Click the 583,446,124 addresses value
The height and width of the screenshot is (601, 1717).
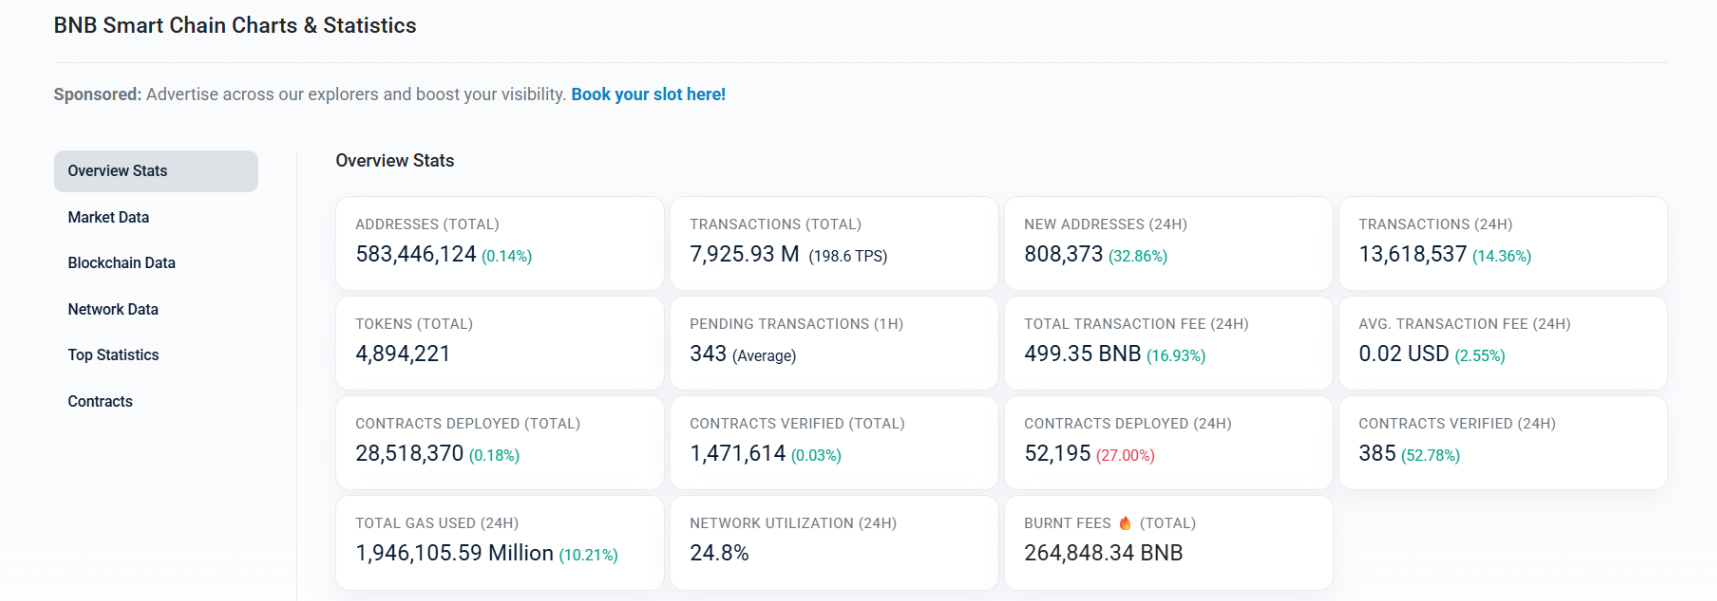coord(416,254)
